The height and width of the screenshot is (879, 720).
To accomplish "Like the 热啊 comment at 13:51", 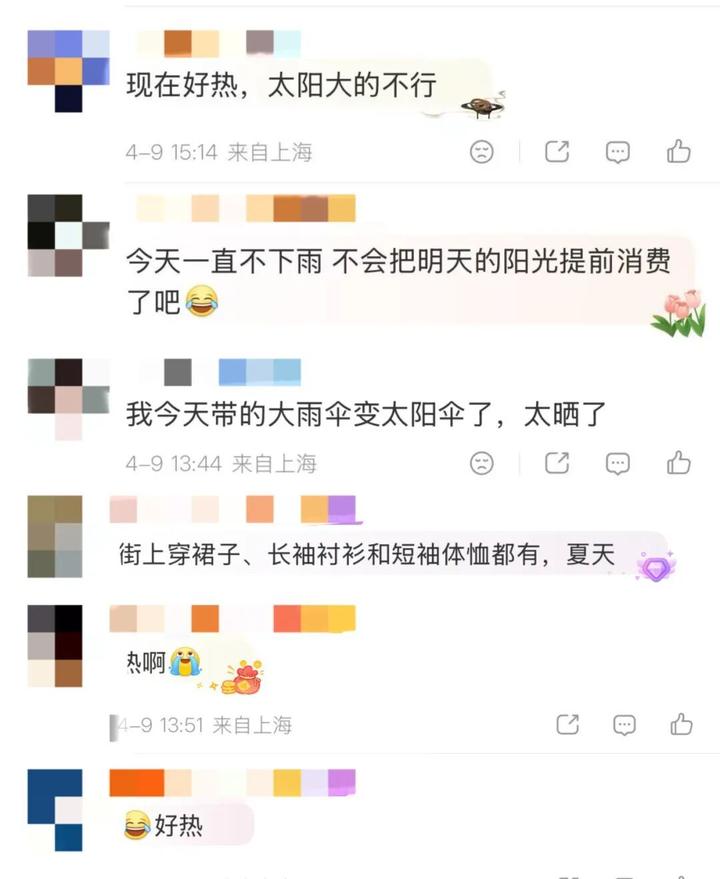I will tap(681, 724).
